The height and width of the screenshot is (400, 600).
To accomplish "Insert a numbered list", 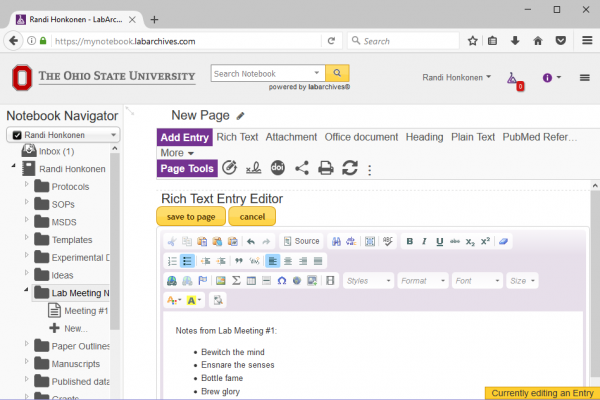I will tap(172, 261).
